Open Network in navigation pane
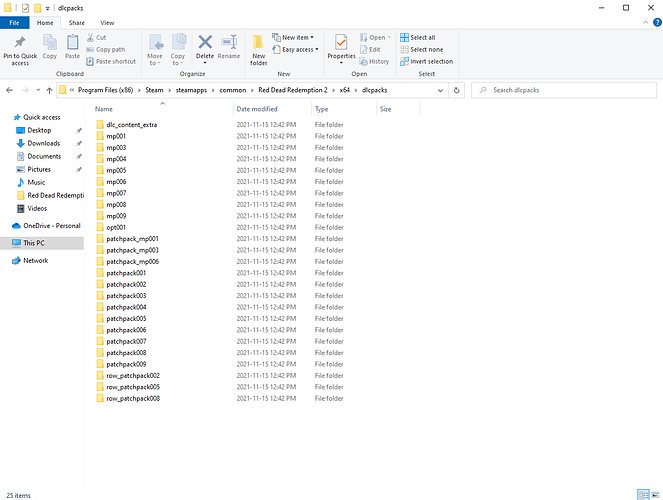The height and width of the screenshot is (500, 663). (x=36, y=260)
